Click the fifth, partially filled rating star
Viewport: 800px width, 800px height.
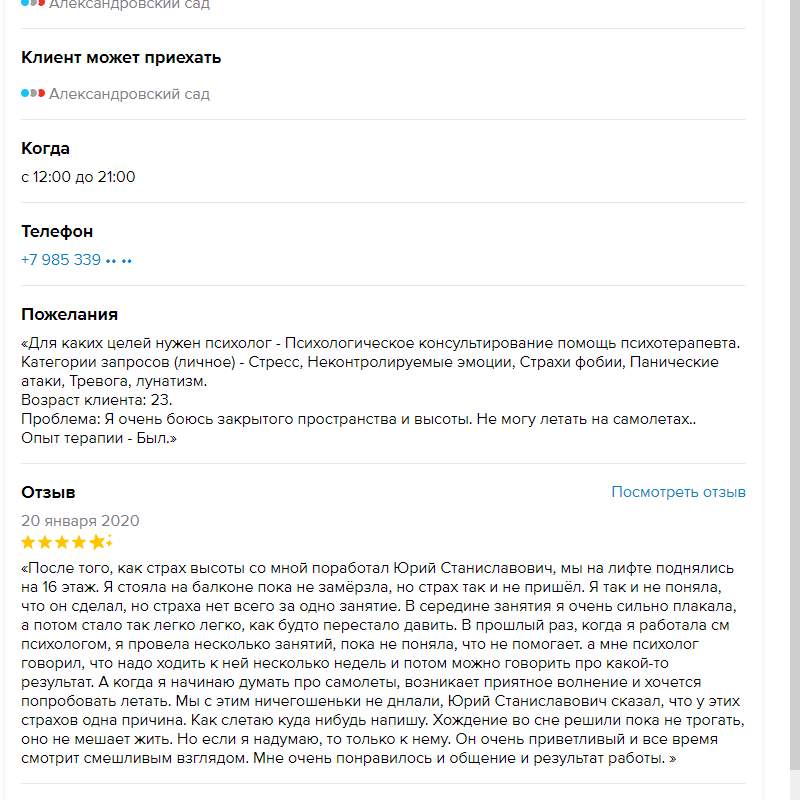pos(98,543)
